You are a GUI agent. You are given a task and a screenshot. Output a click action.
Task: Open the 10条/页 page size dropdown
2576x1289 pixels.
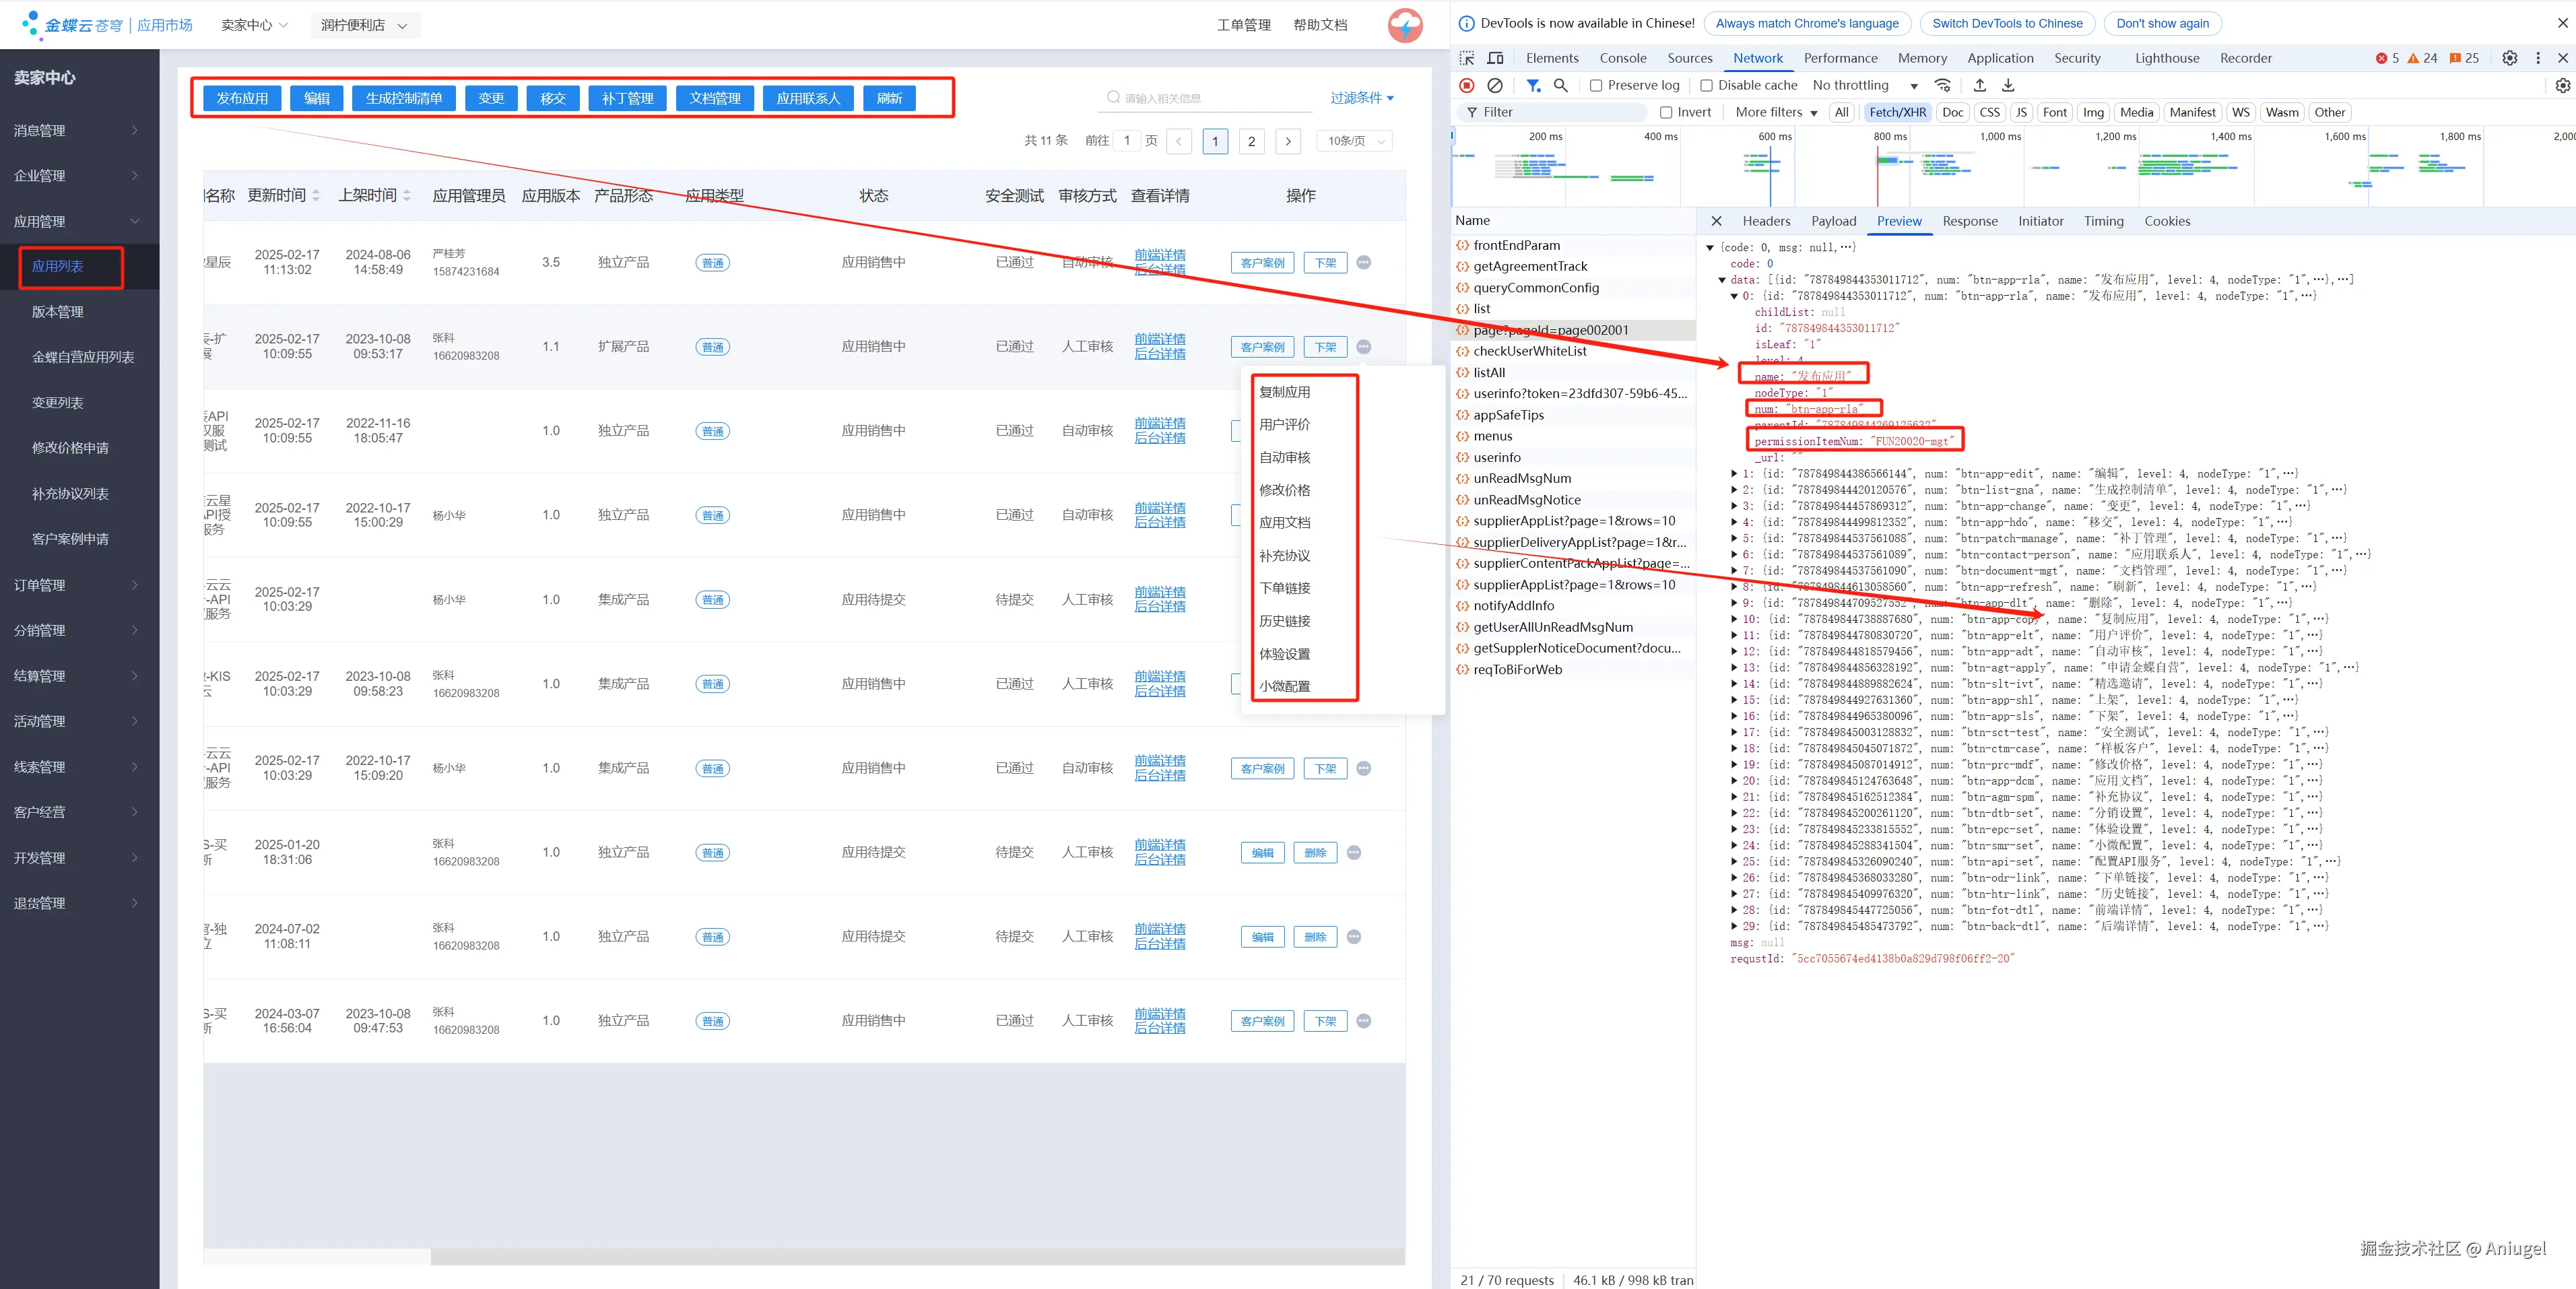pos(1354,141)
